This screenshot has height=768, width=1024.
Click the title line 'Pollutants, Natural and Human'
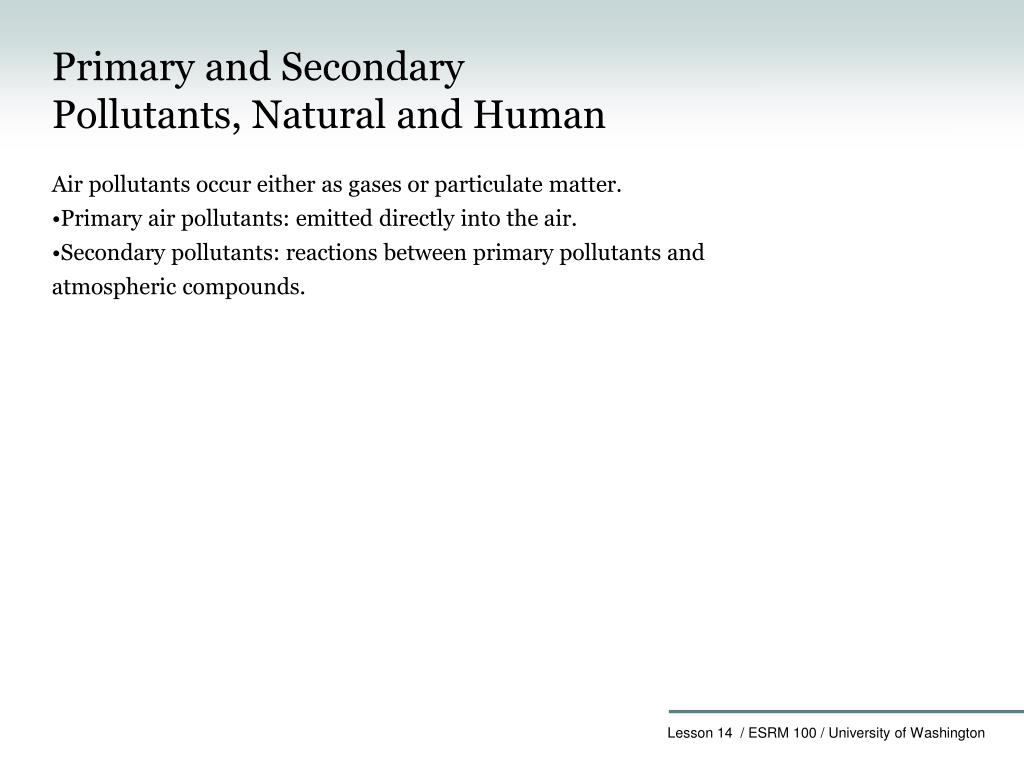point(328,115)
